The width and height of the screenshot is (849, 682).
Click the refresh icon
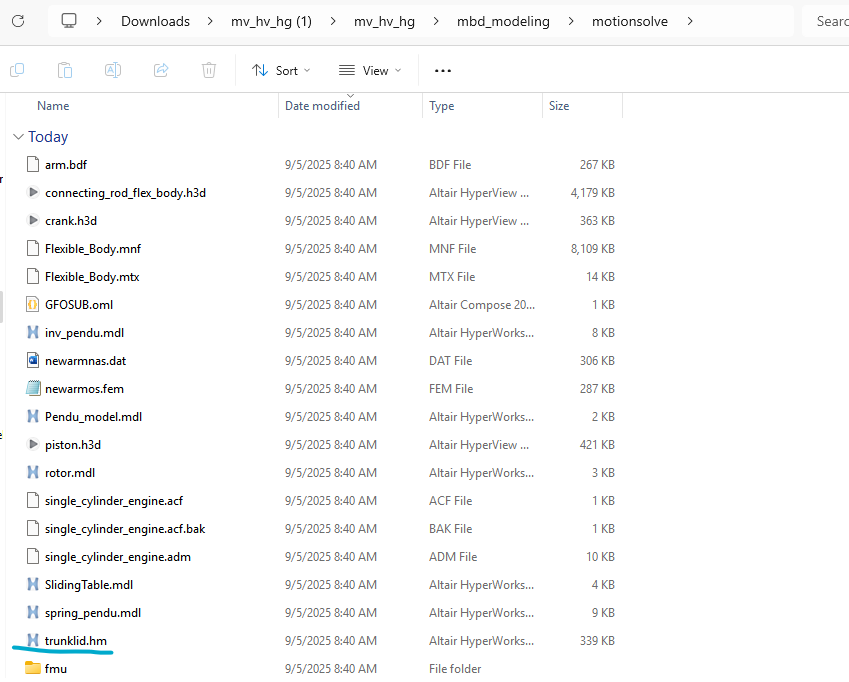click(18, 21)
